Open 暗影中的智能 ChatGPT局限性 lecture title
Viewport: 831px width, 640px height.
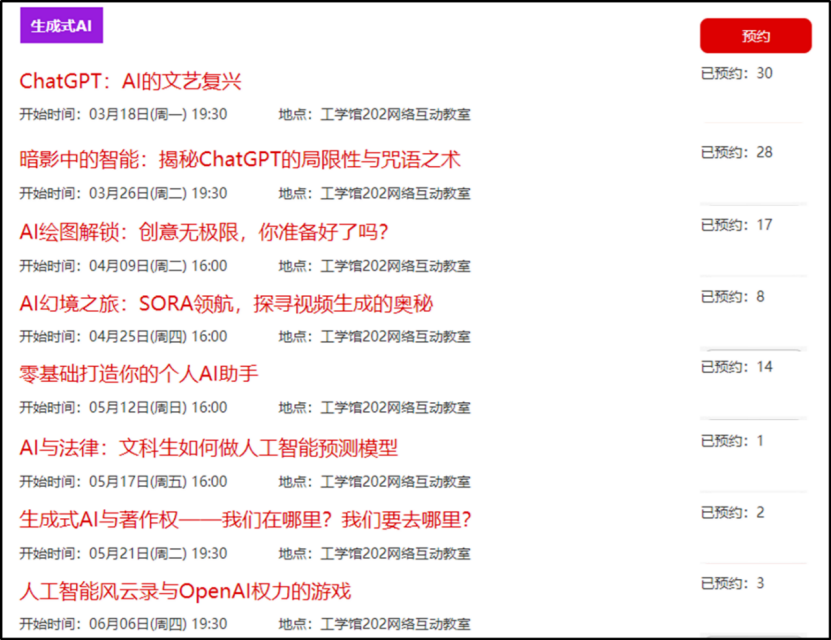point(240,159)
